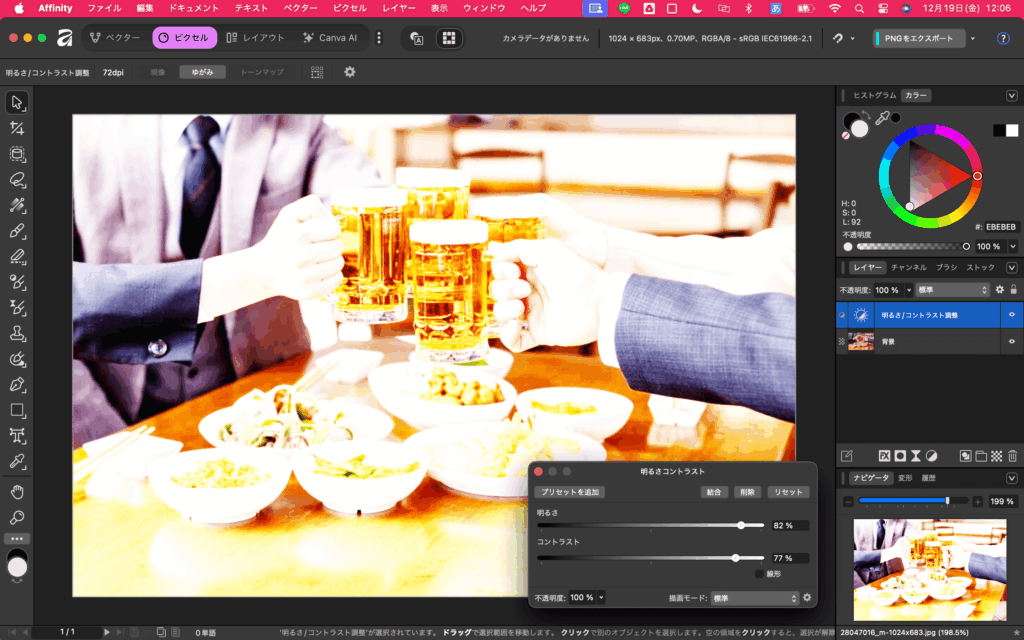Select the Zoom magnifier tool
The width and height of the screenshot is (1024, 640).
coord(17,518)
